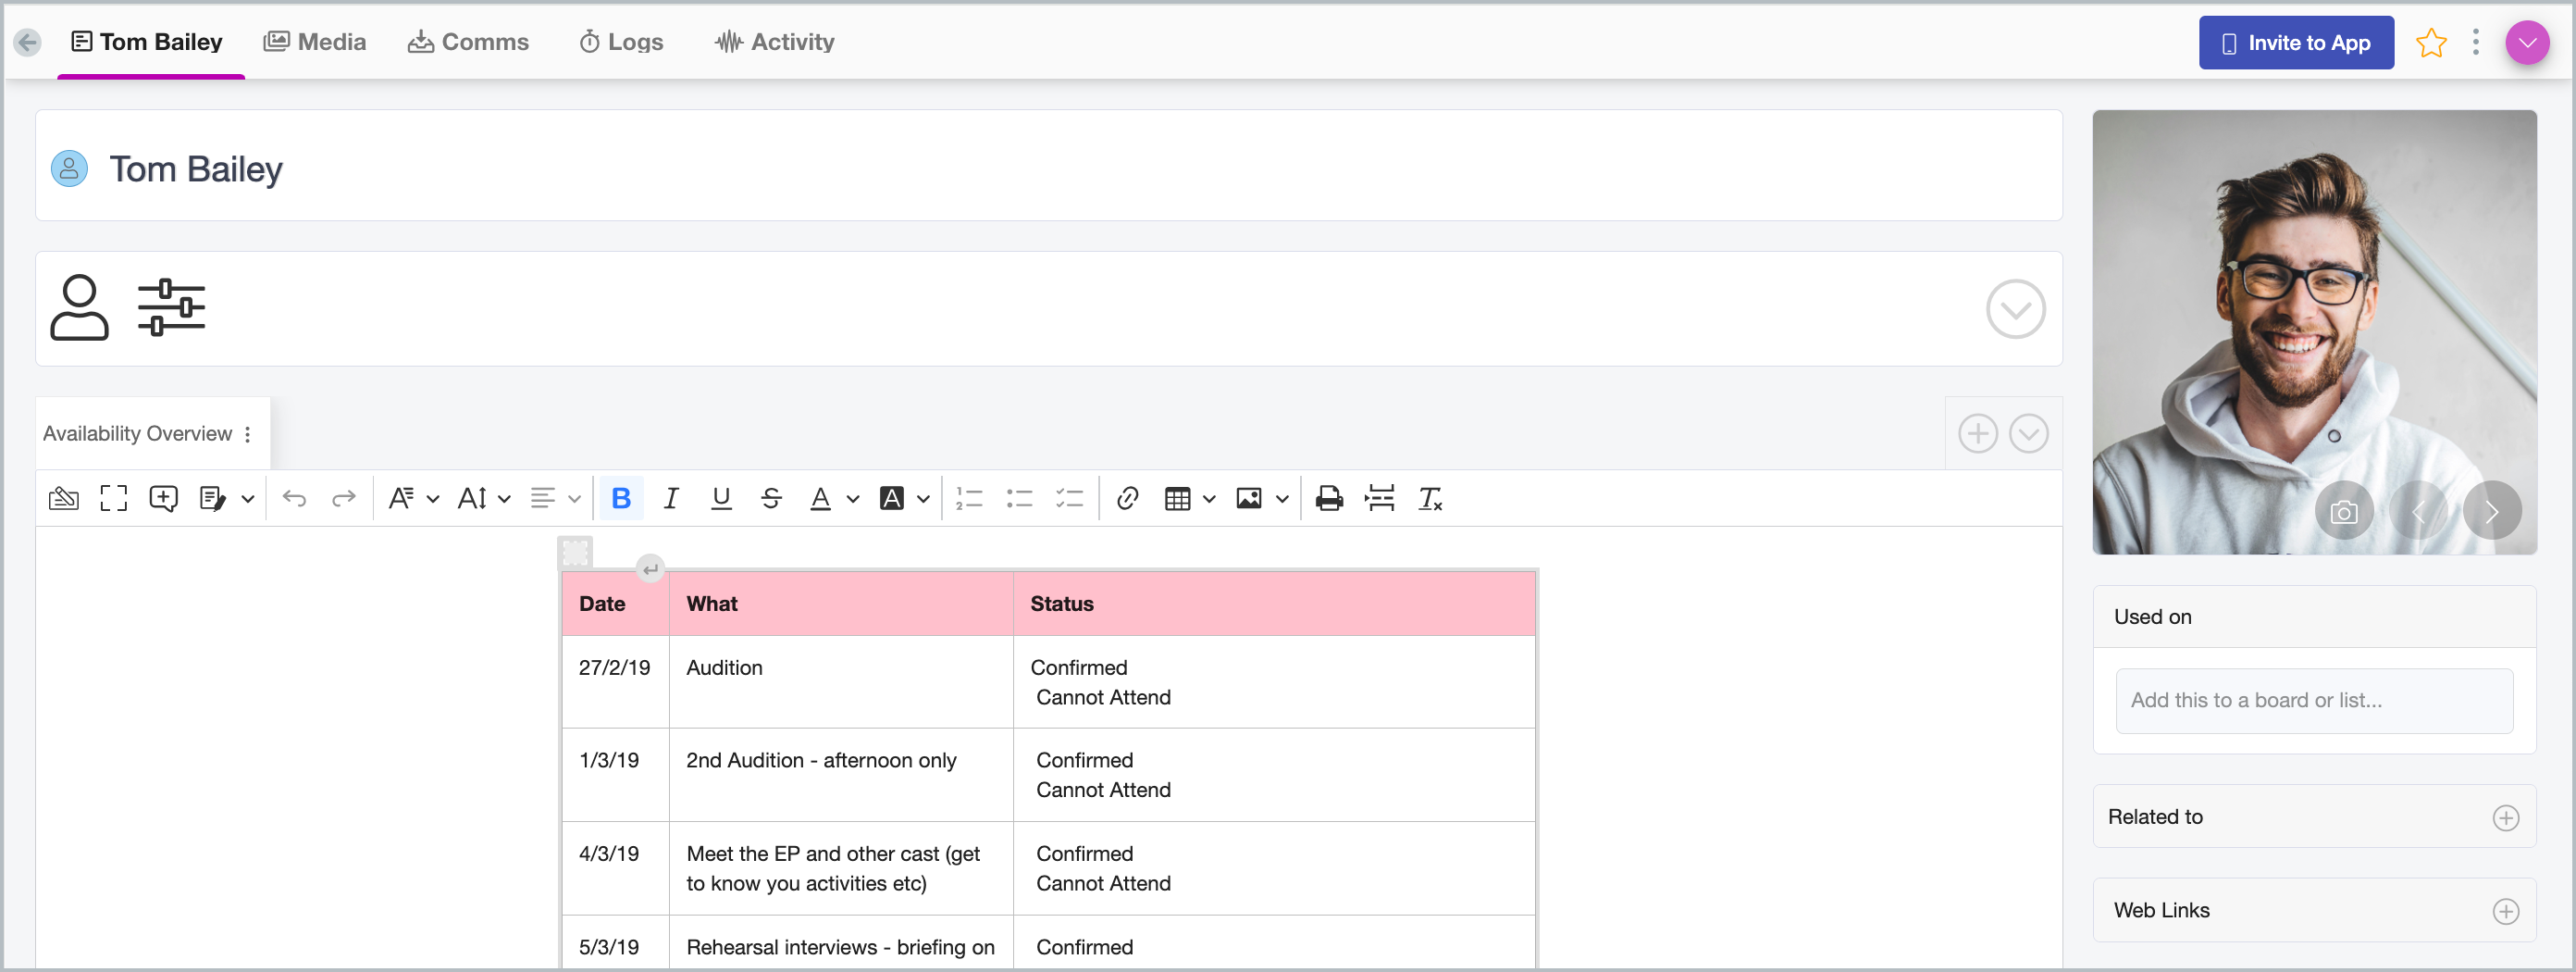Click the hide toolbar icon
Screen dimensions: 2576x972
(x=63, y=498)
